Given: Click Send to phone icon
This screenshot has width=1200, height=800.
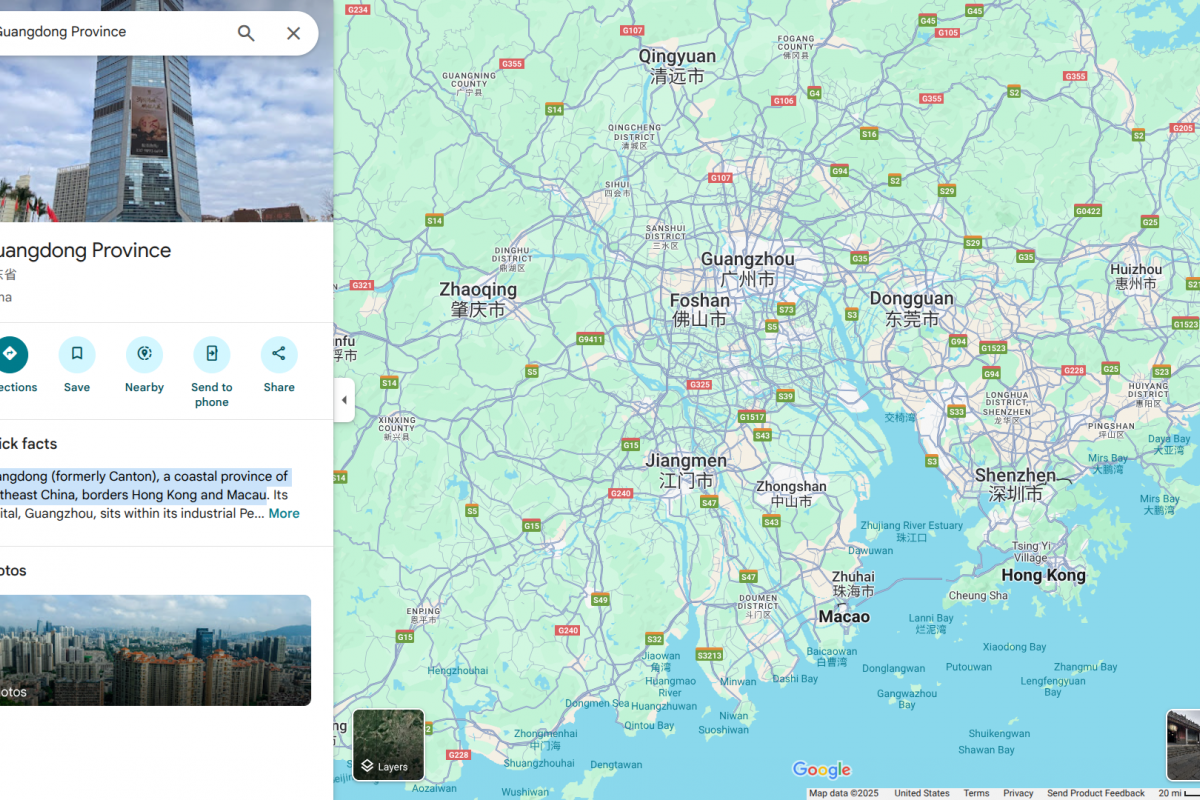Looking at the screenshot, I should click(x=211, y=354).
